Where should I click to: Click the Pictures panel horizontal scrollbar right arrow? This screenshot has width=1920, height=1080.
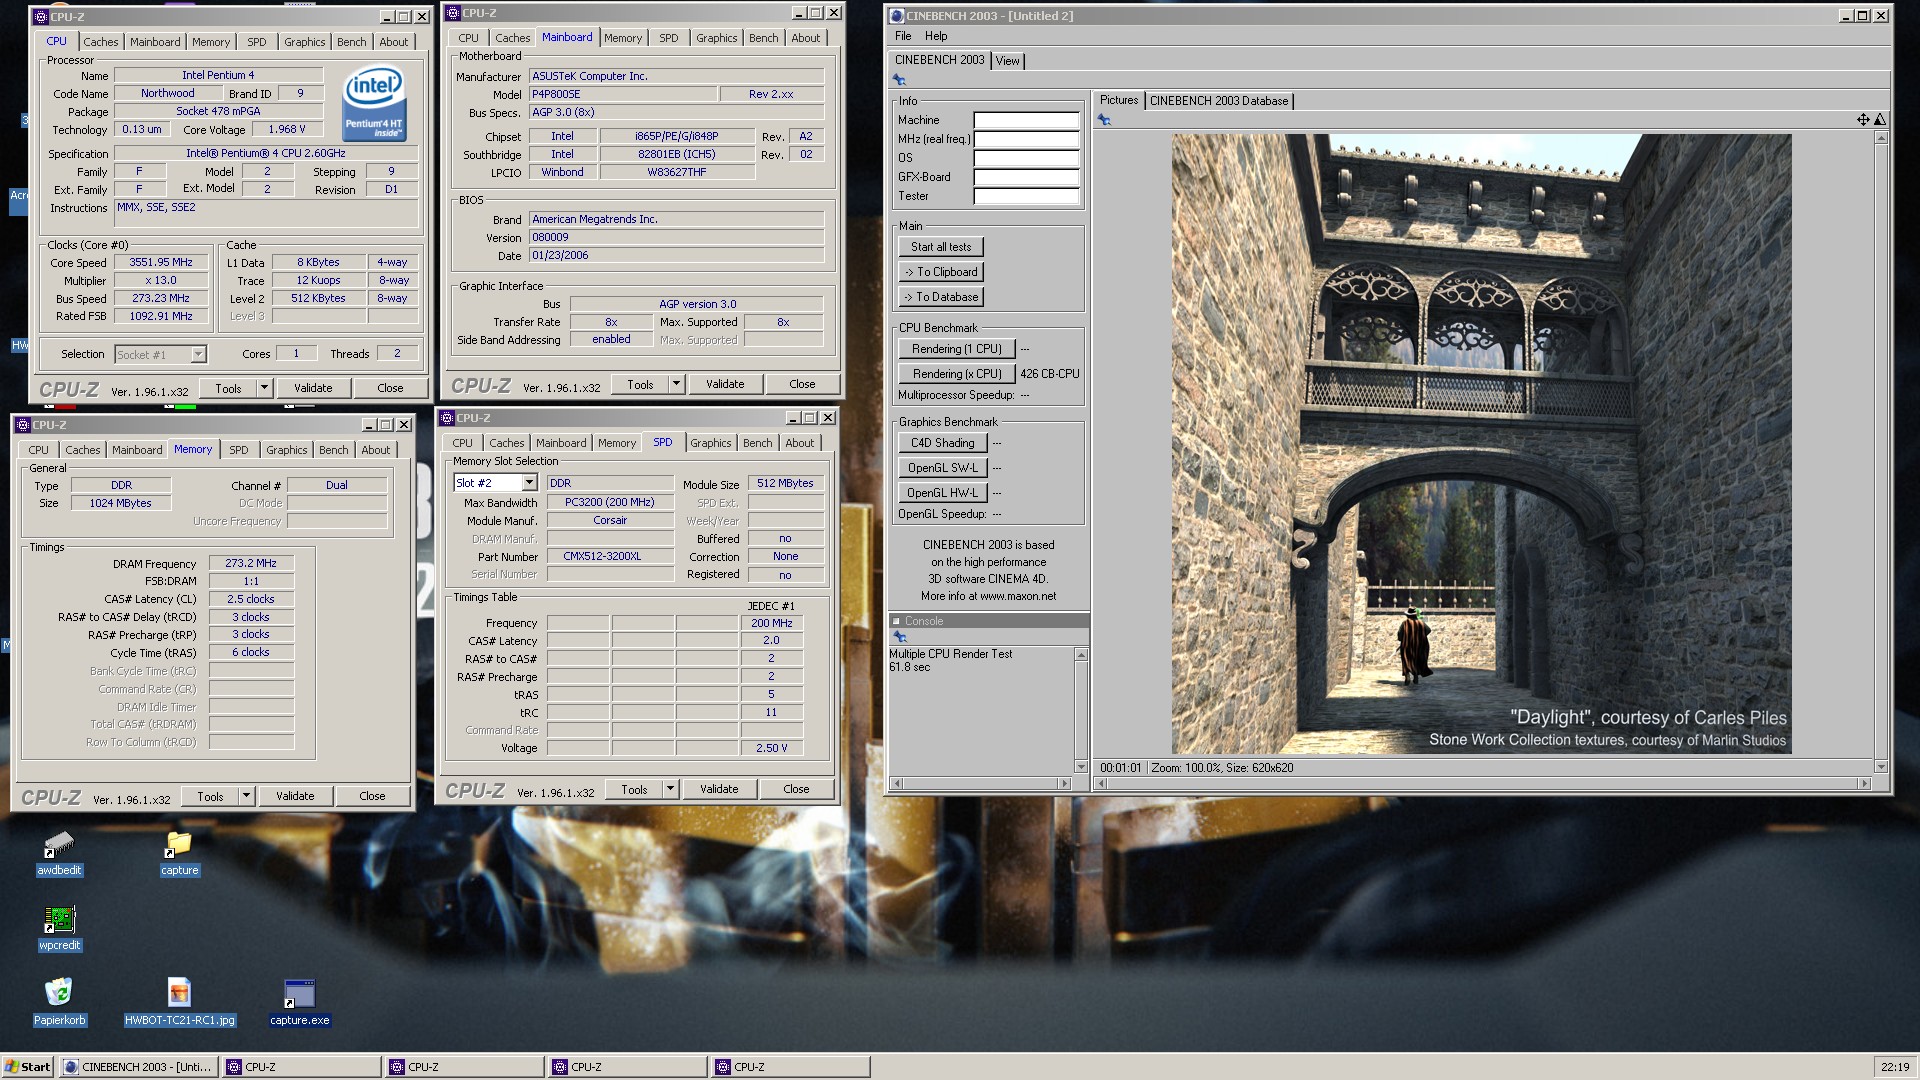pyautogui.click(x=1864, y=784)
